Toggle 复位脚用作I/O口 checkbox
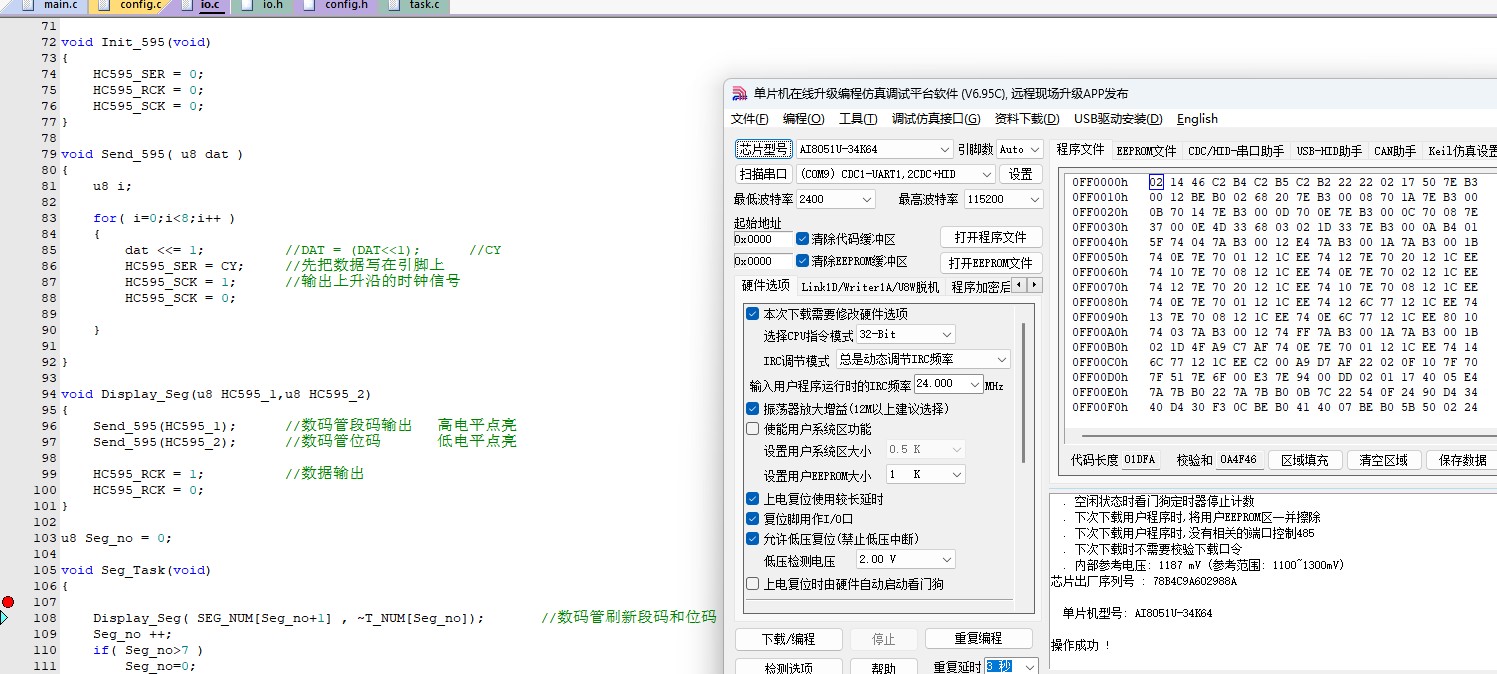Image resolution: width=1497 pixels, height=674 pixels. 753,519
